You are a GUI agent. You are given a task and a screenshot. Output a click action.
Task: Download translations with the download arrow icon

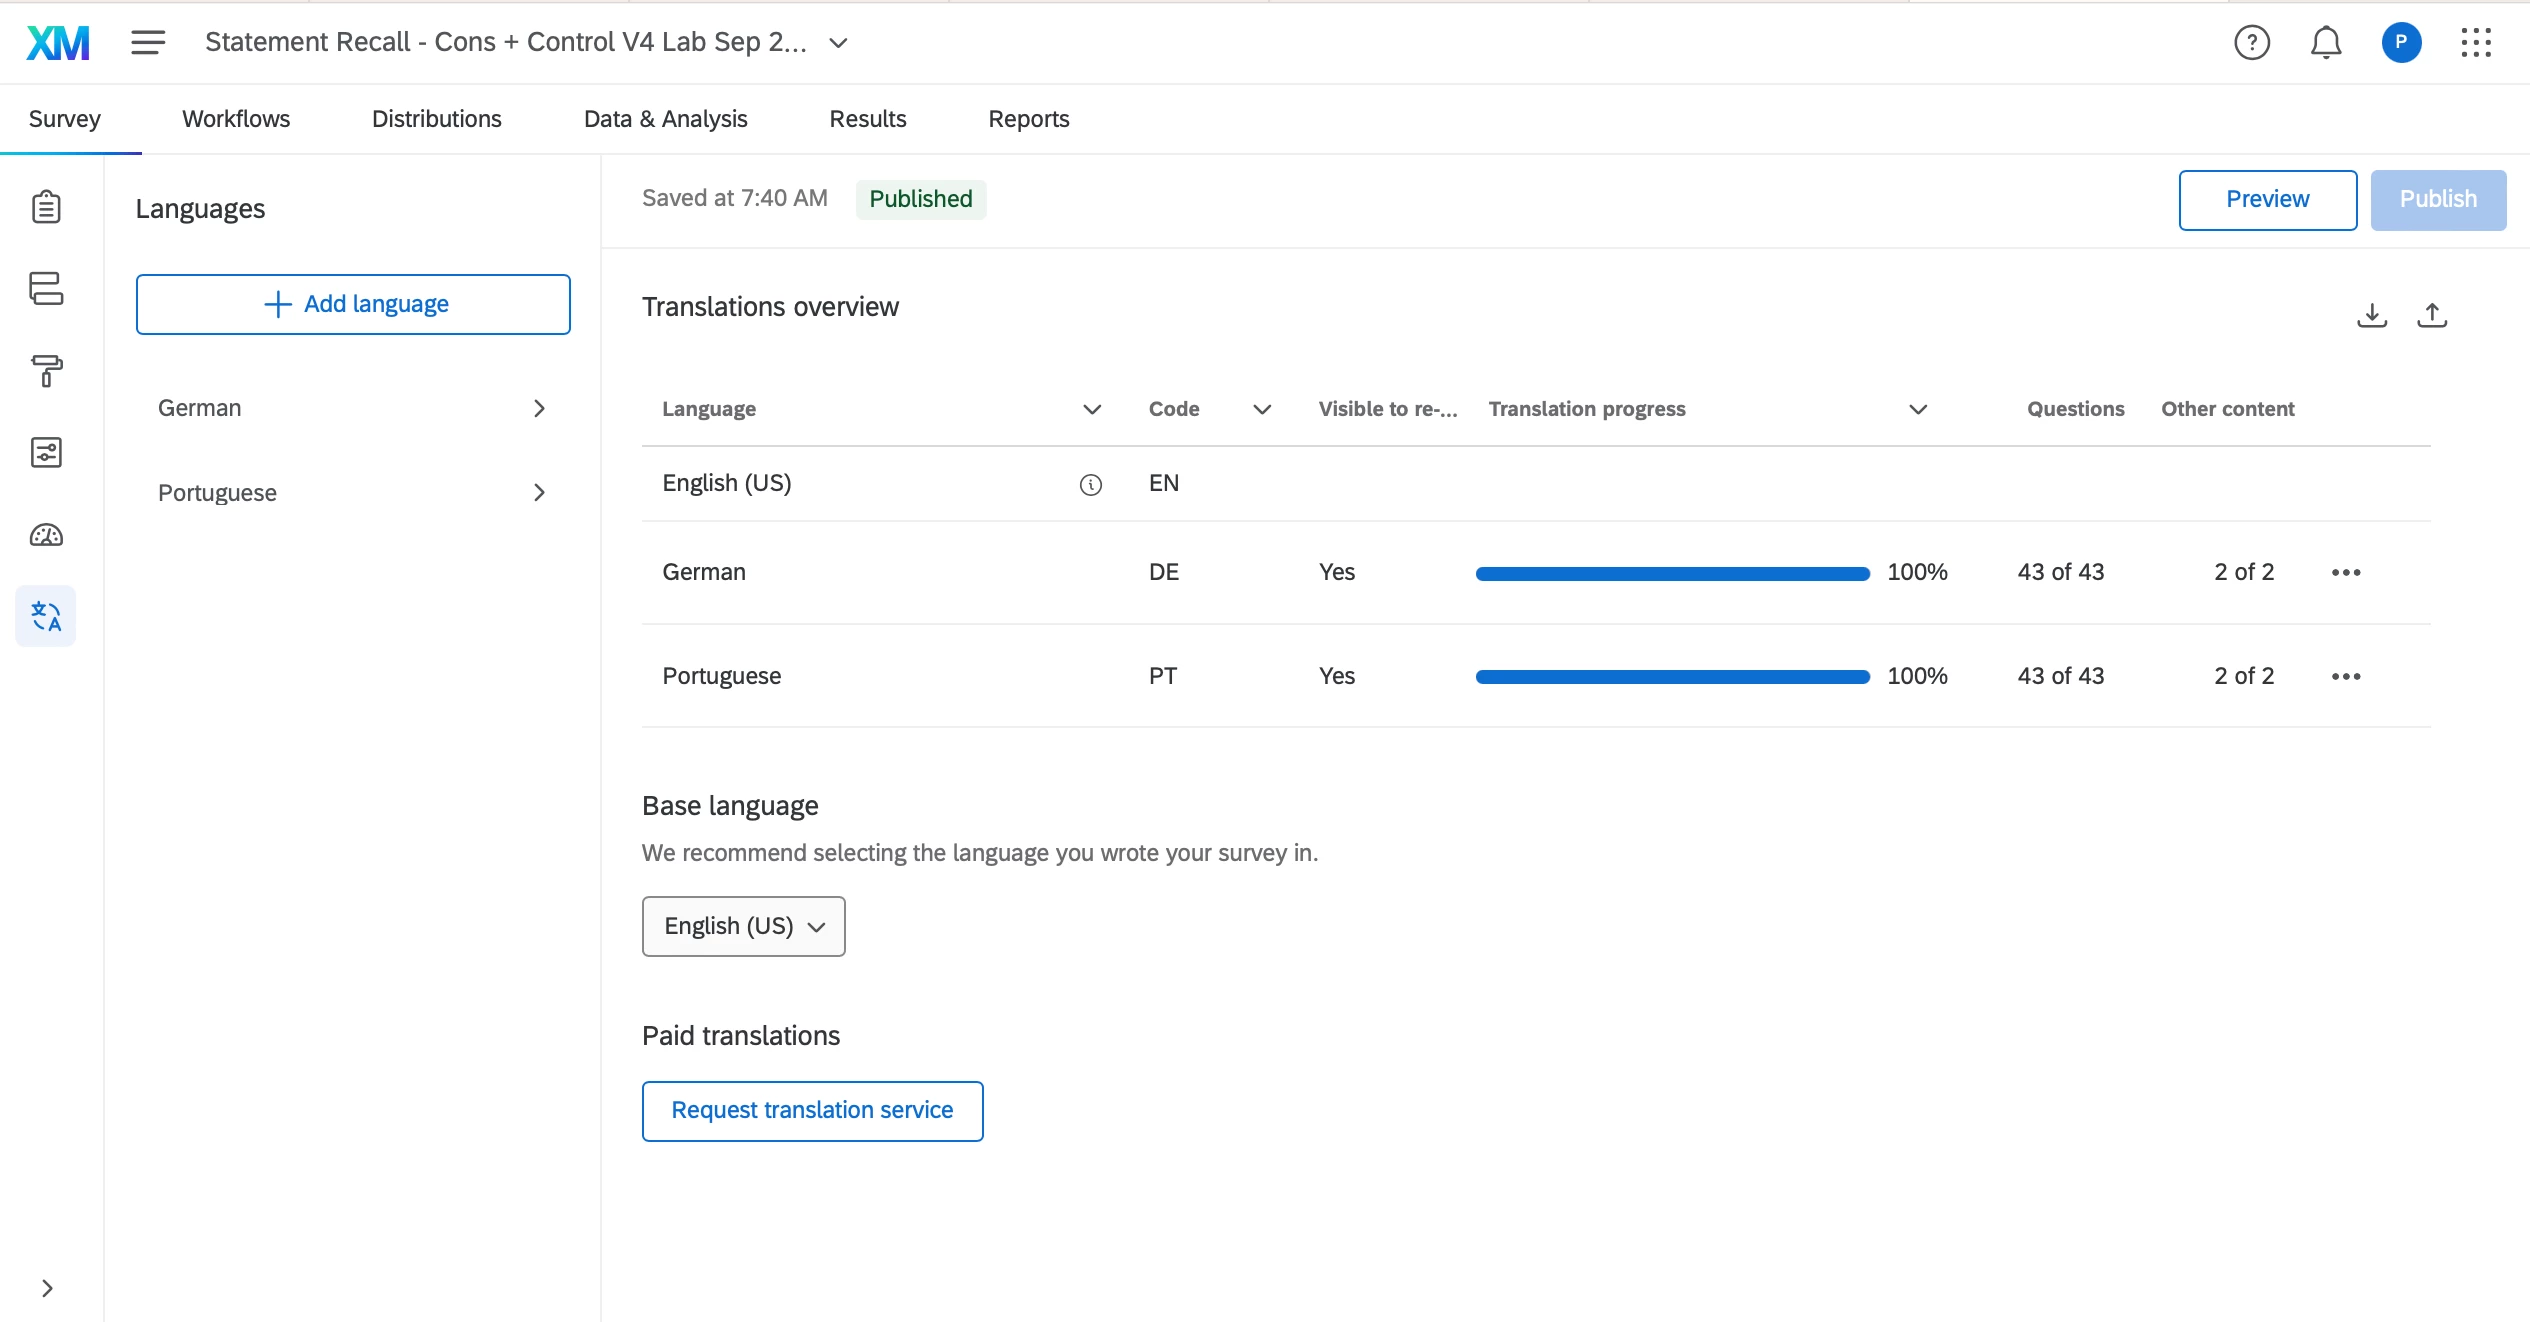(x=2371, y=315)
